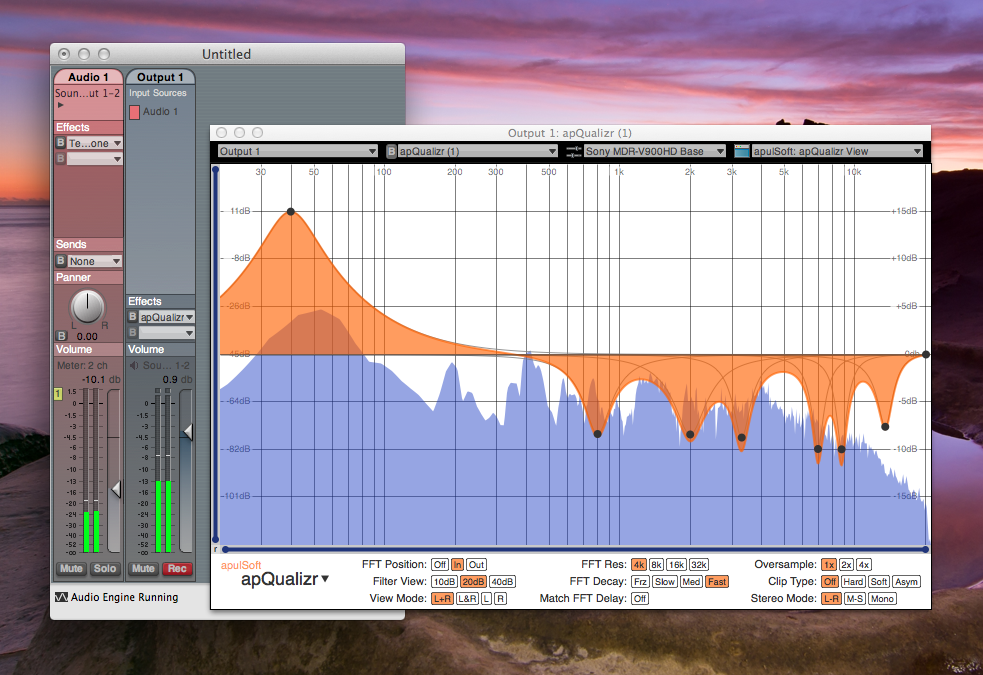Switch Filter View to 10dB
Viewport: 983px width, 675px height.
click(444, 582)
